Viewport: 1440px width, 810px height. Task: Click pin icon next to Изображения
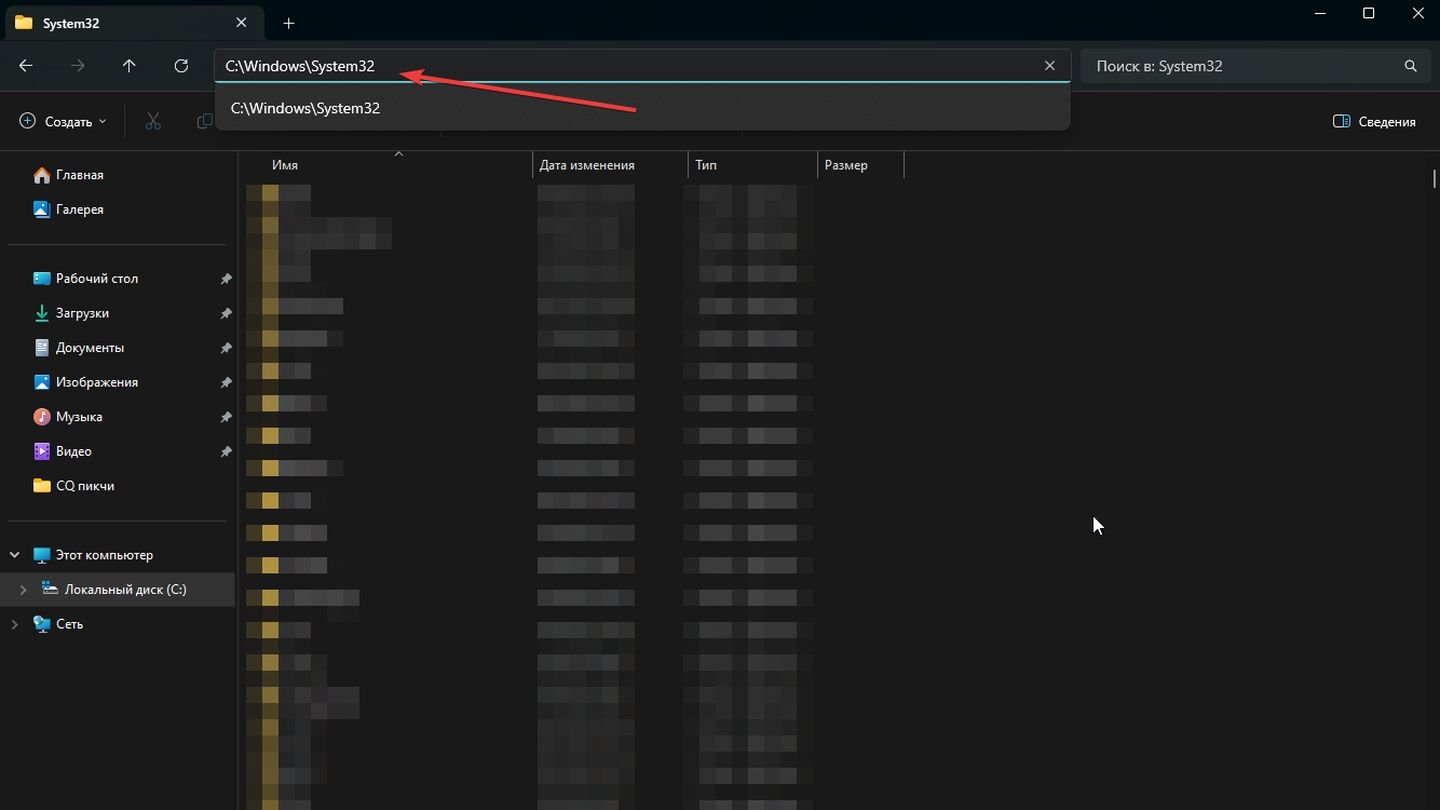pos(226,382)
